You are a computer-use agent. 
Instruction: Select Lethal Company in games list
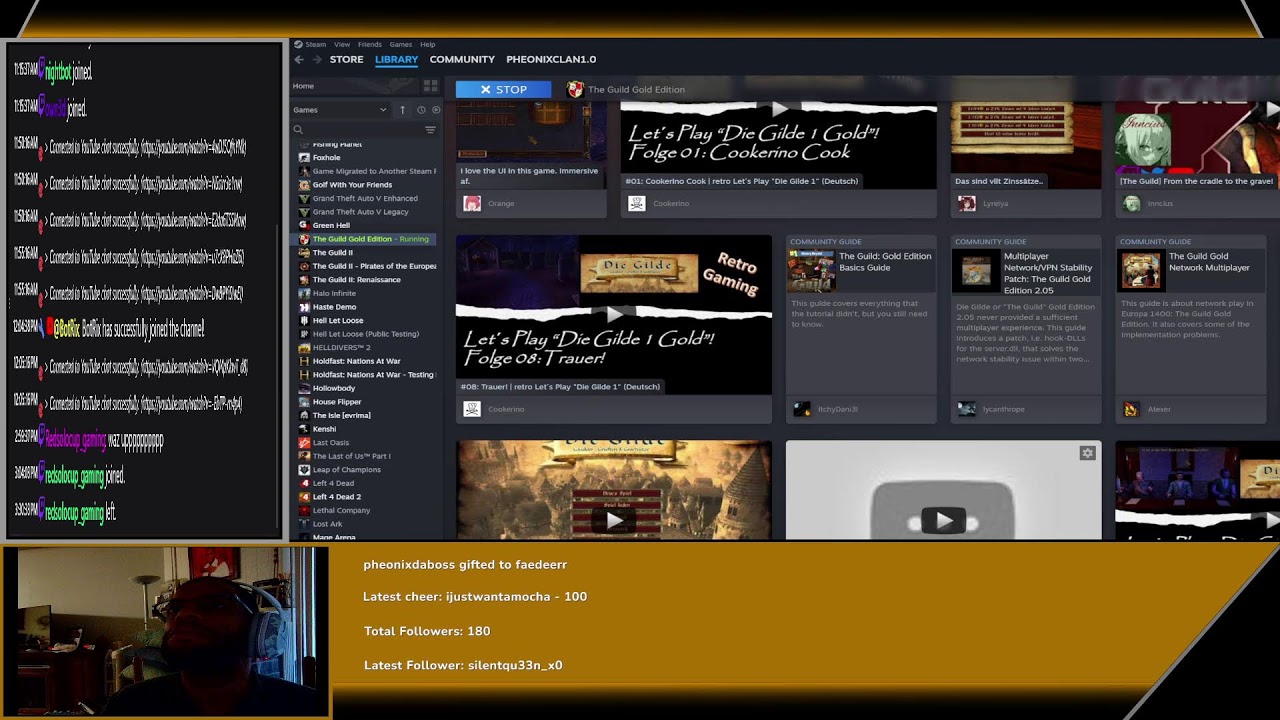(x=342, y=511)
